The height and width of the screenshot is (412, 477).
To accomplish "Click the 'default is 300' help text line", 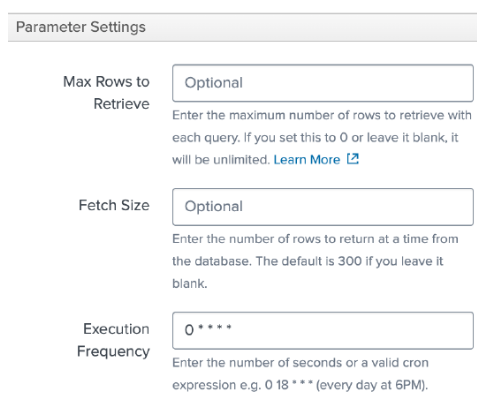I will point(307,261).
